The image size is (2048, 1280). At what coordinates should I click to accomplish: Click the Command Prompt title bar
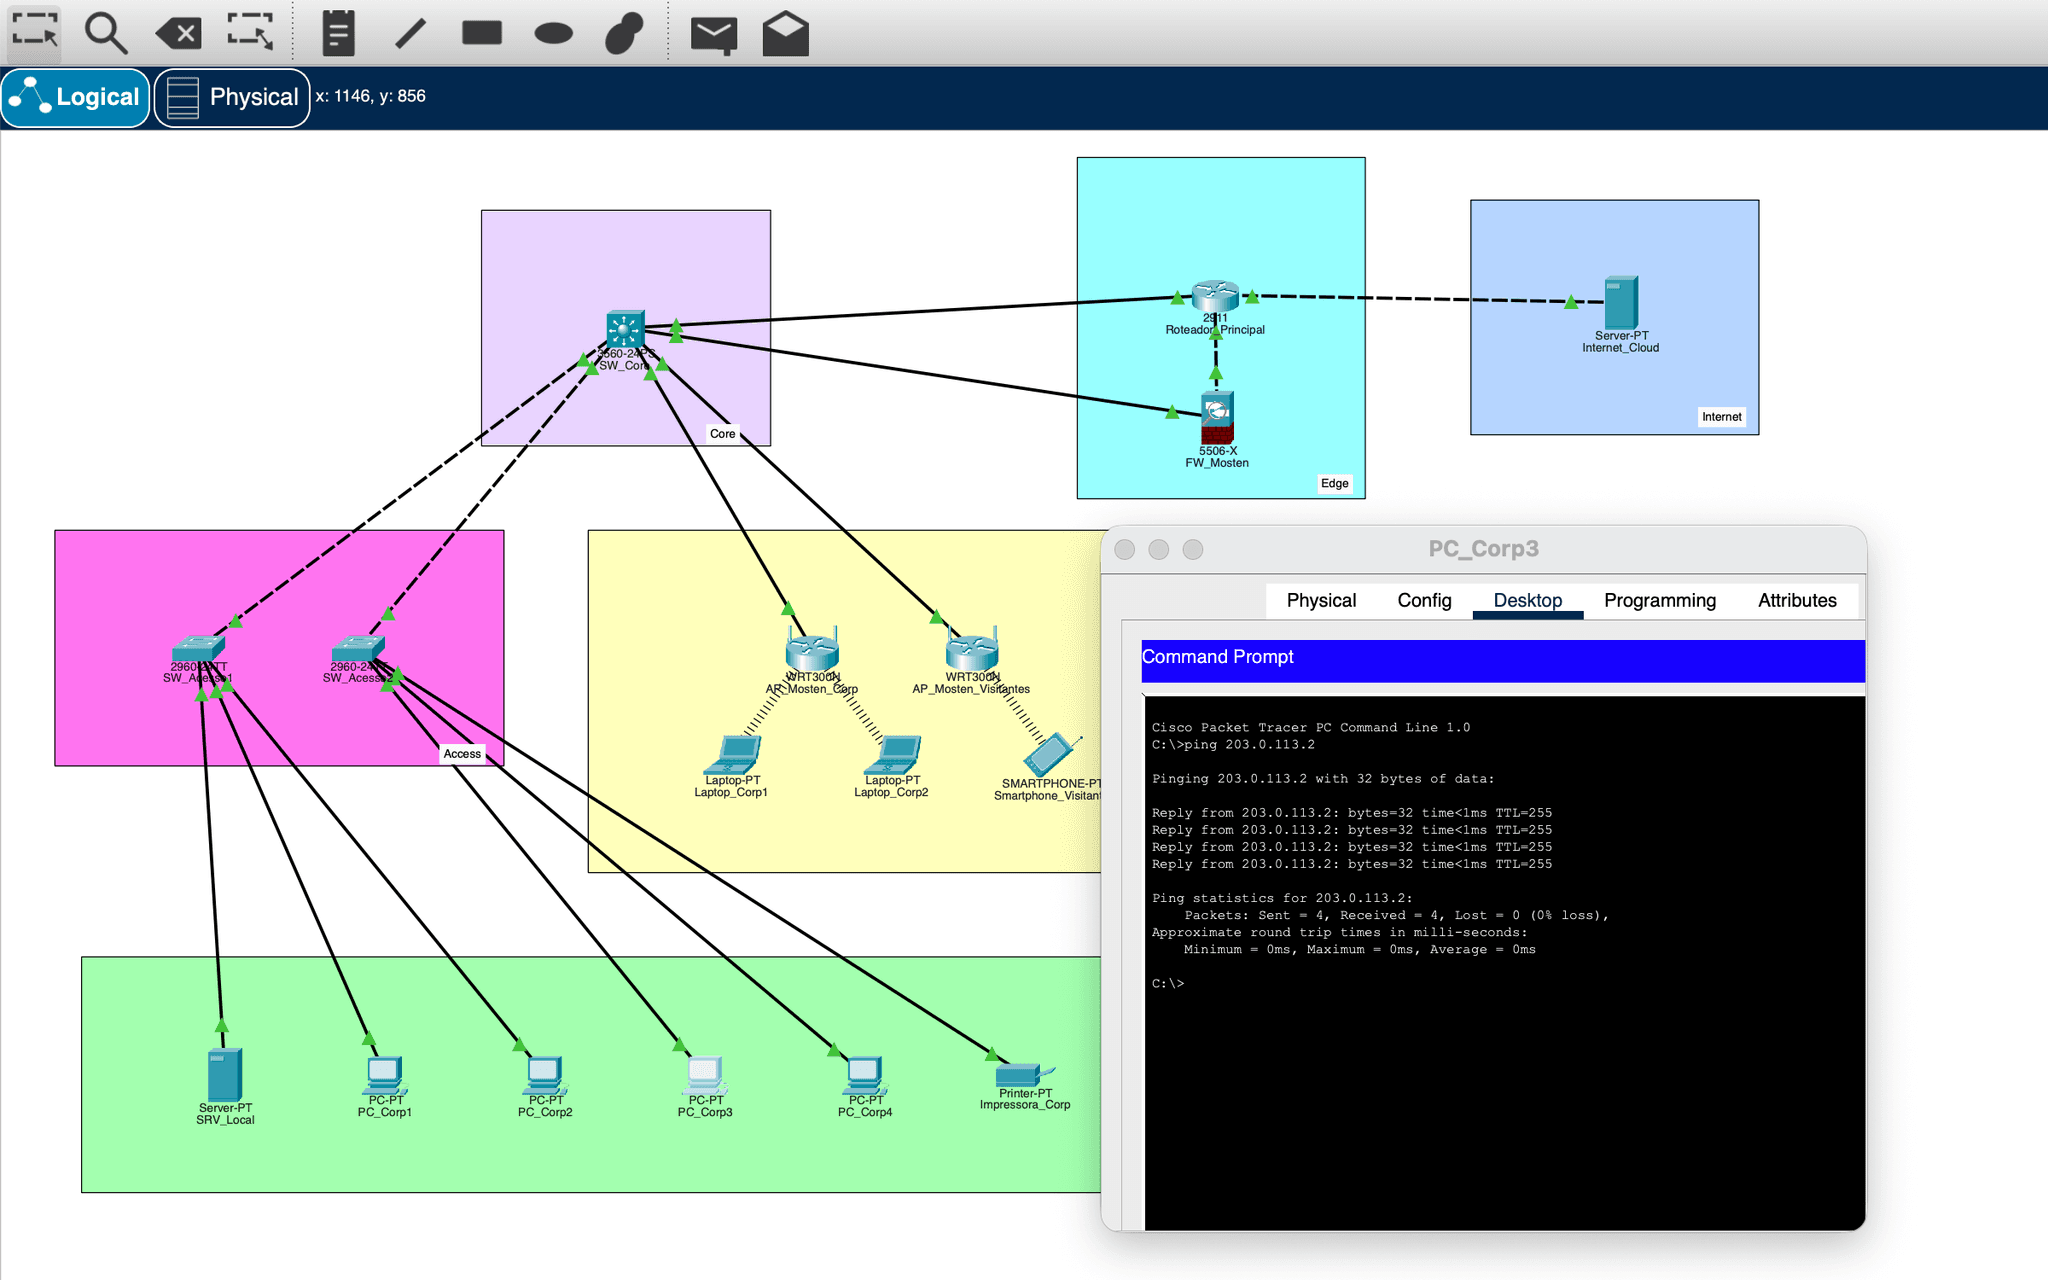1502,659
